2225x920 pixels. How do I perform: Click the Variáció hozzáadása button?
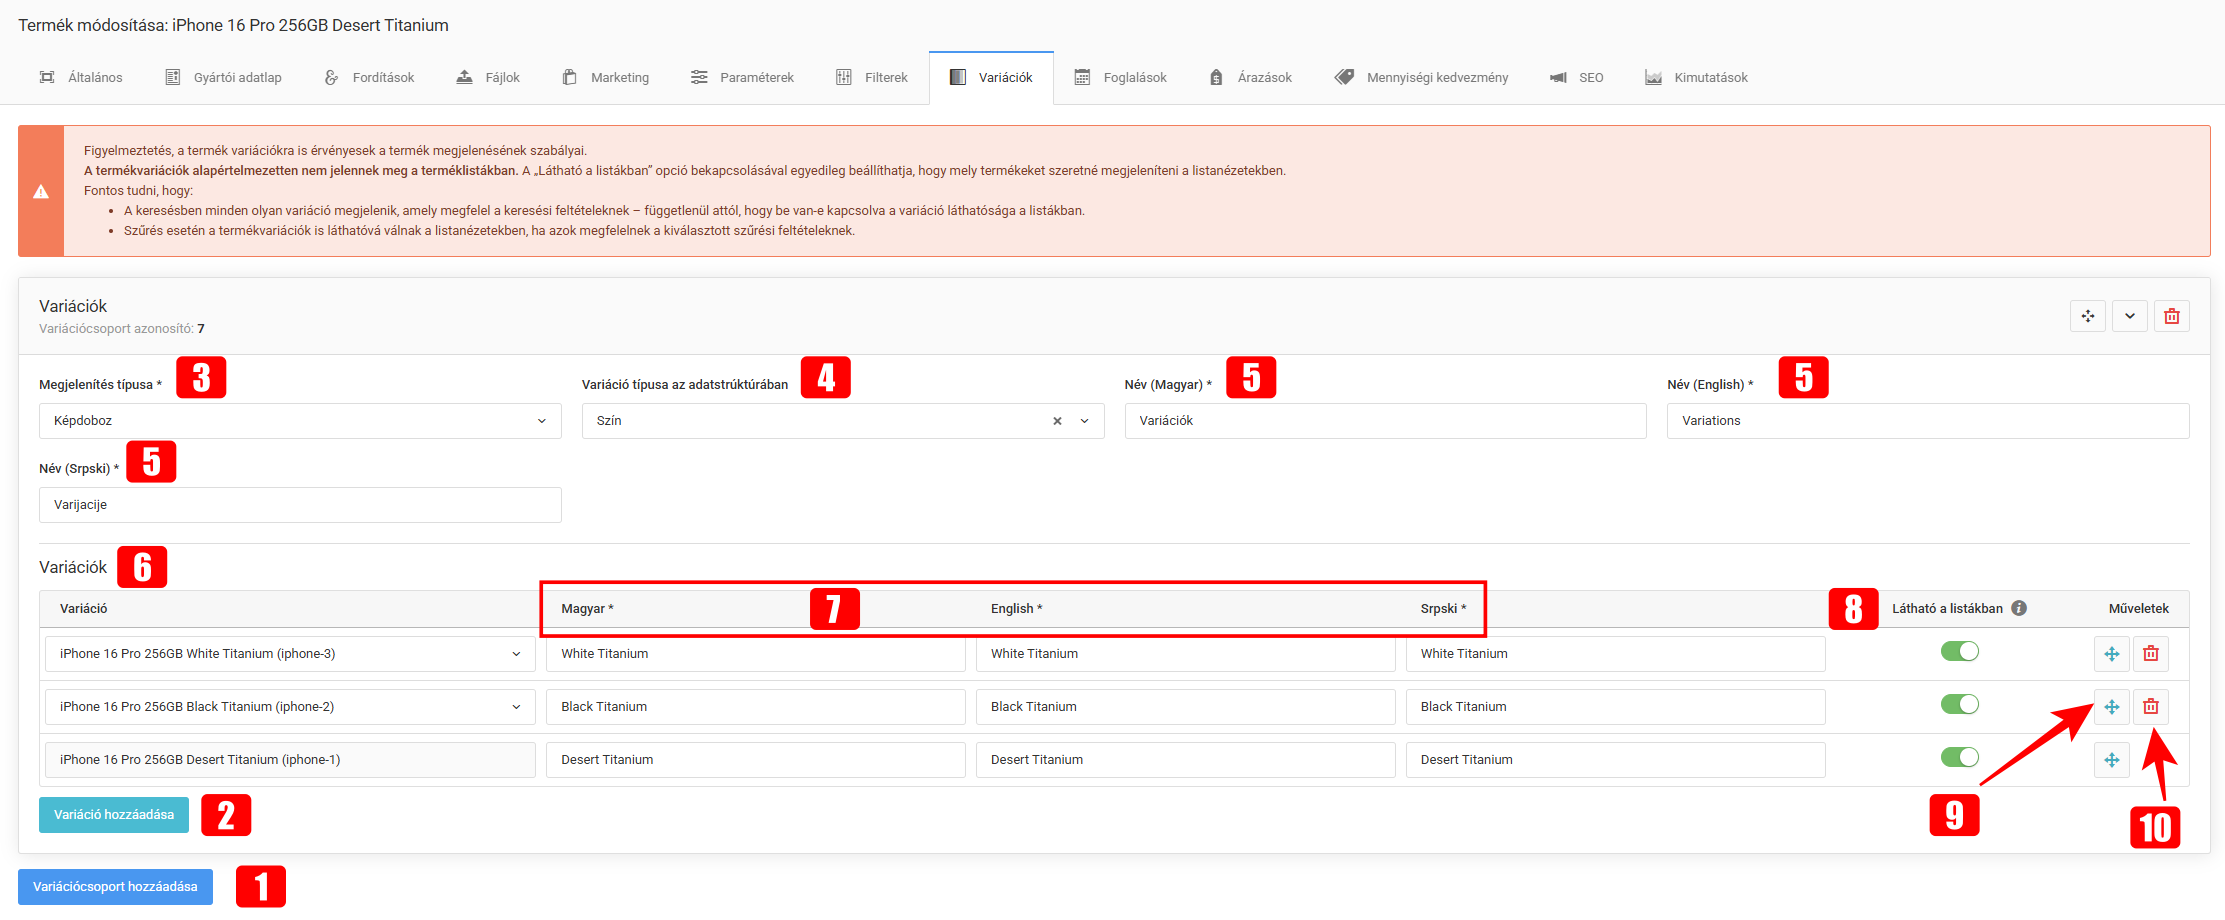tap(114, 815)
